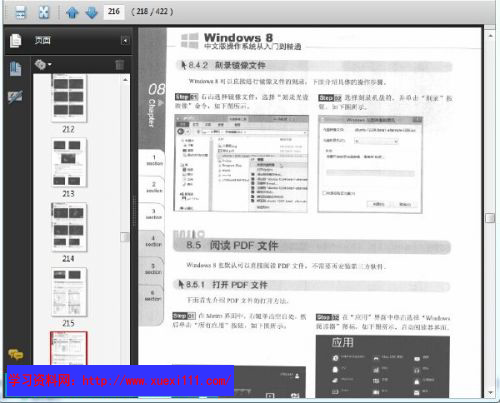Go to next page with down arrow
Screen dimensions: 500x403
tap(91, 13)
